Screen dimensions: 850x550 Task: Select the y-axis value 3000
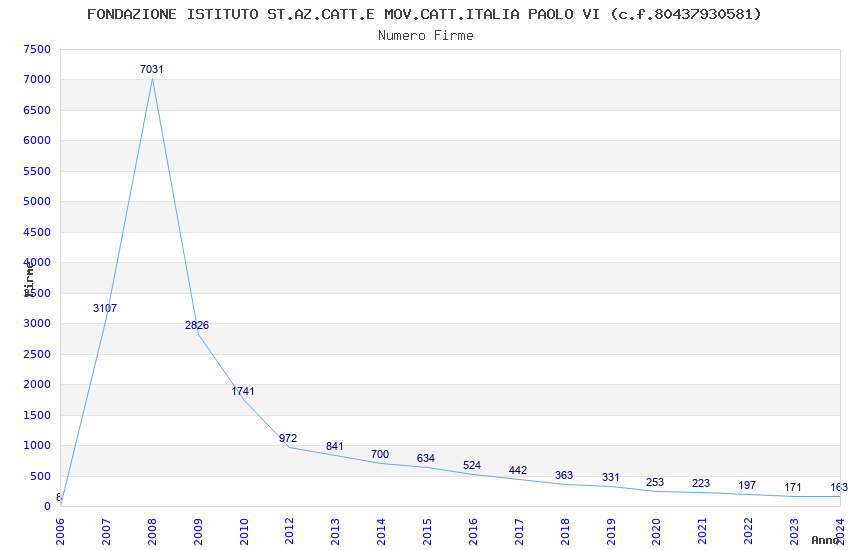coord(37,323)
